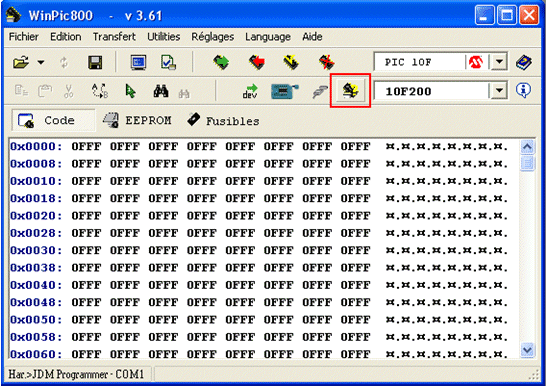Minimize the WinPic800 window
This screenshot has height=387, width=546.
tap(484, 16)
